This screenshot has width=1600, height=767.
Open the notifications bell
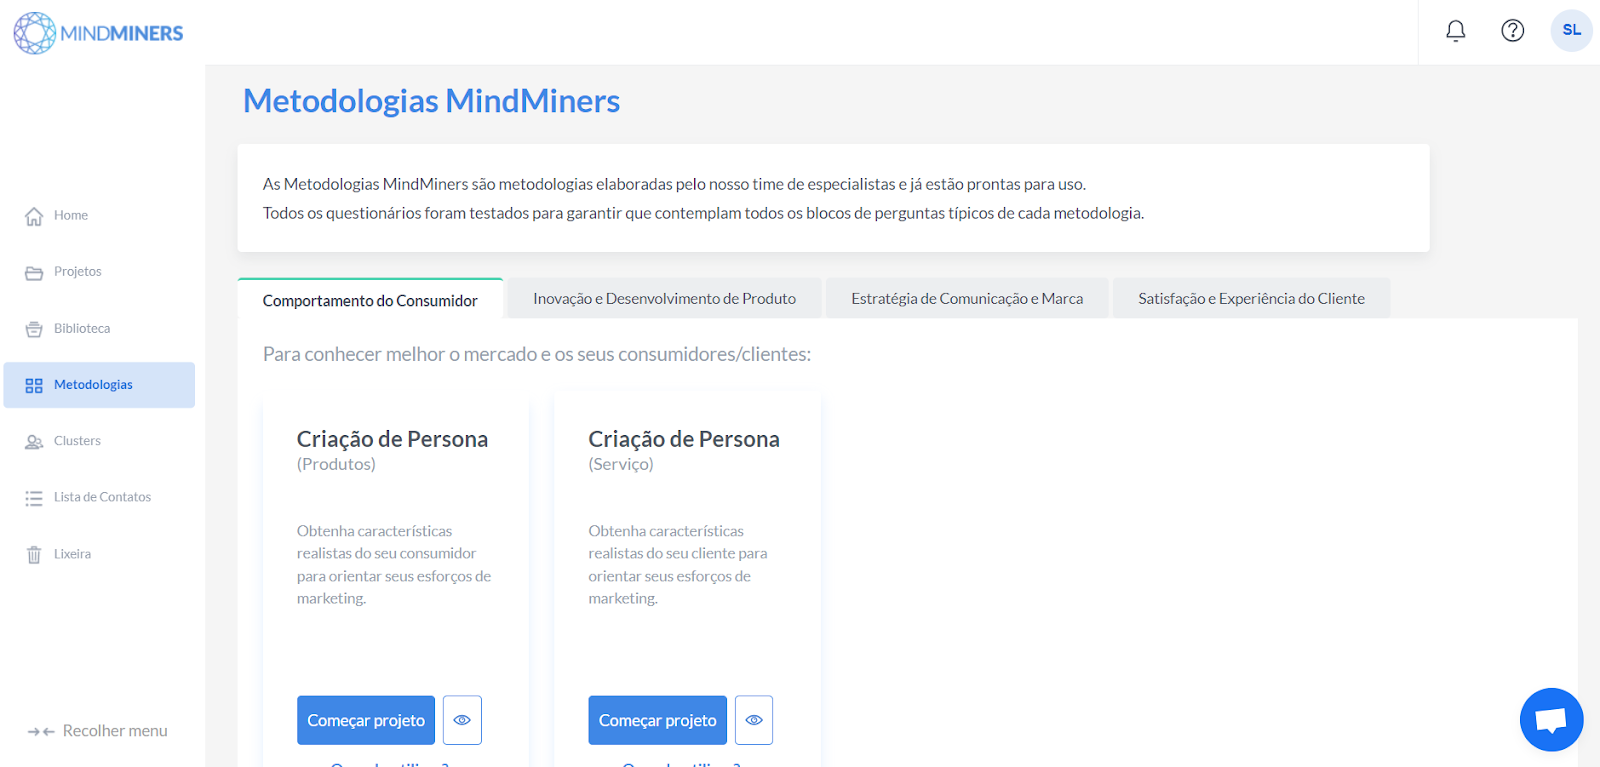click(x=1456, y=31)
